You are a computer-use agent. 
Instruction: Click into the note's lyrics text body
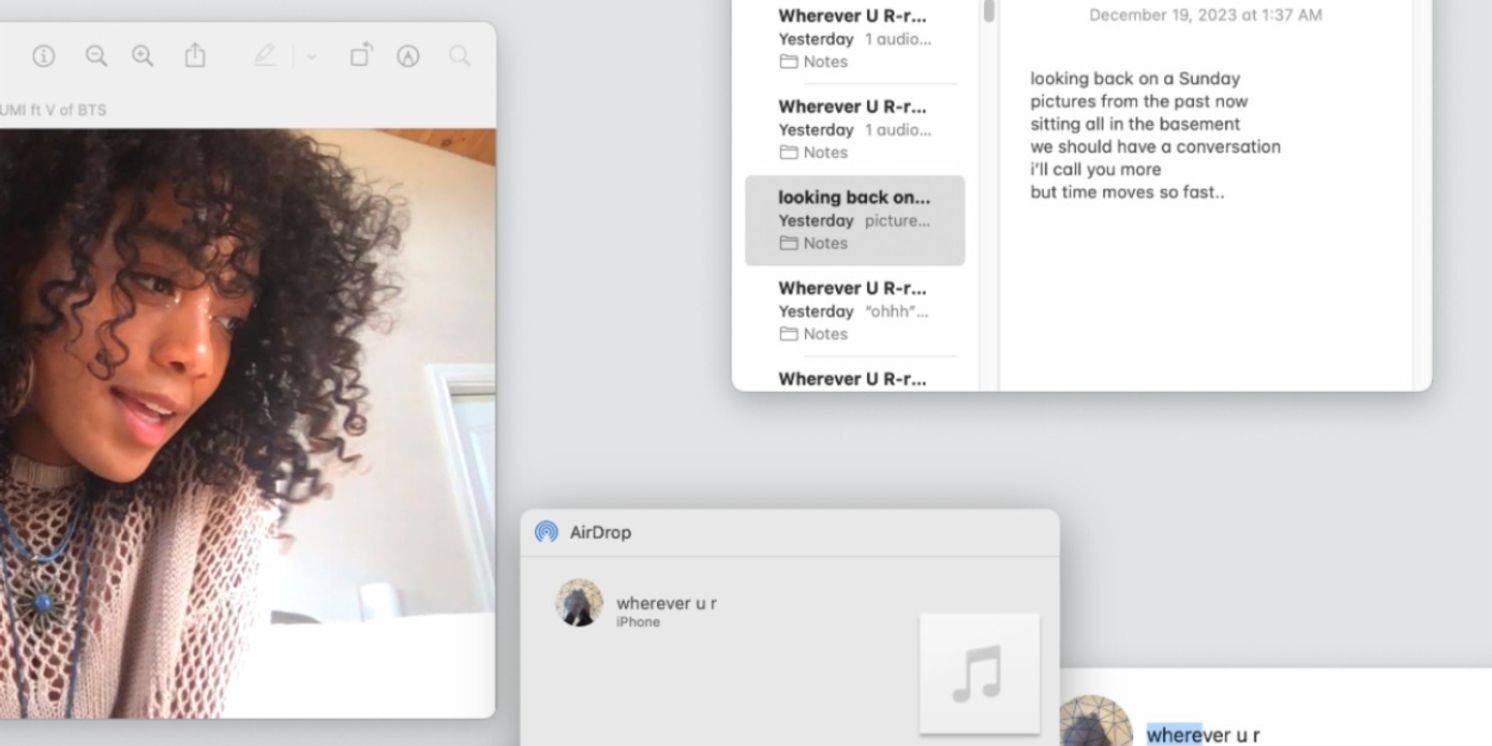1154,135
